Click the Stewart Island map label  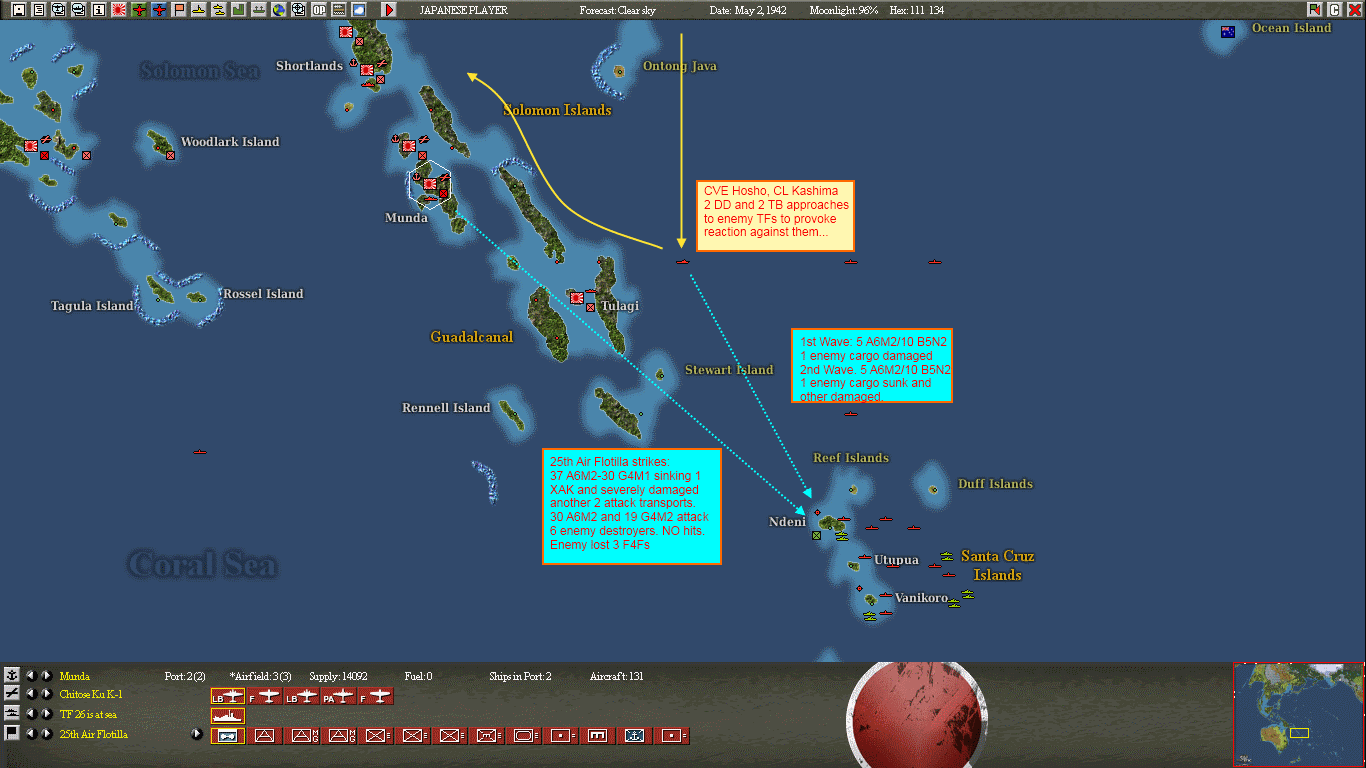[729, 370]
